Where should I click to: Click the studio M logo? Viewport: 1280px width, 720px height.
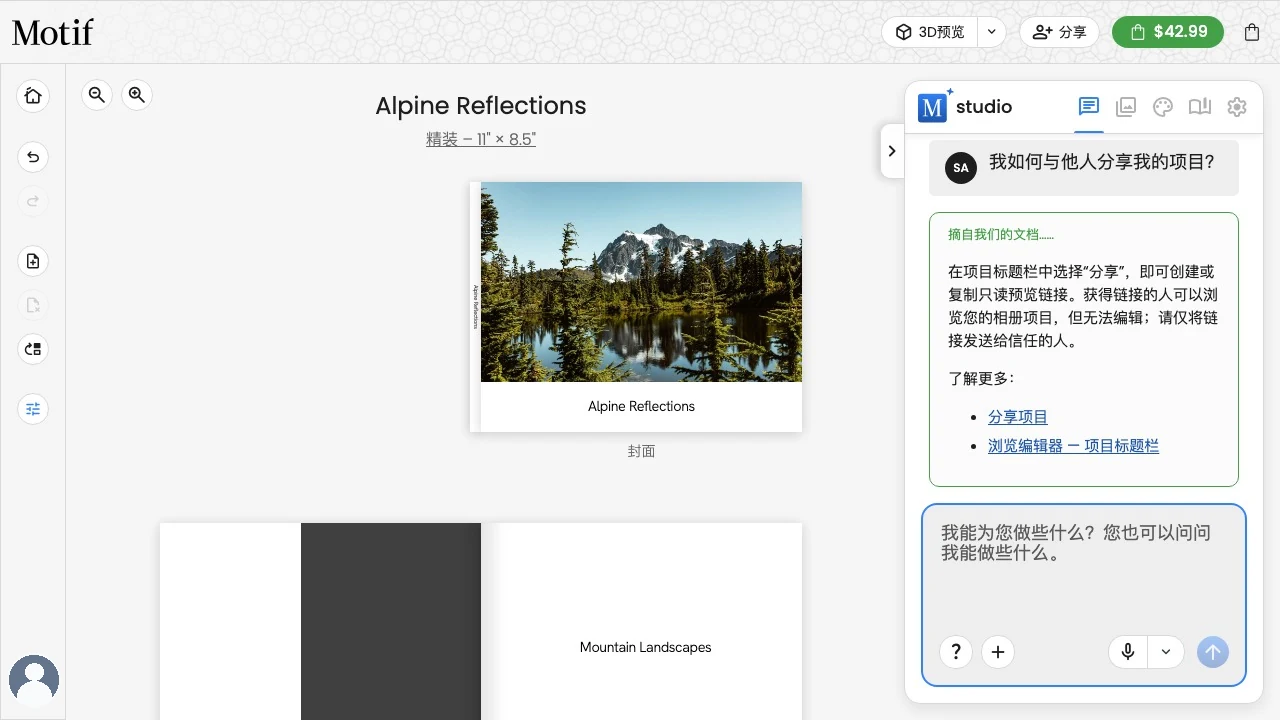pos(932,107)
